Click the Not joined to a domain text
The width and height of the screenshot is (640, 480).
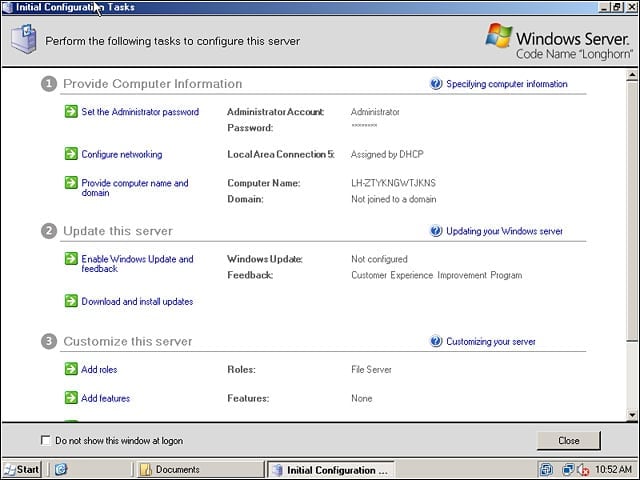tap(393, 199)
